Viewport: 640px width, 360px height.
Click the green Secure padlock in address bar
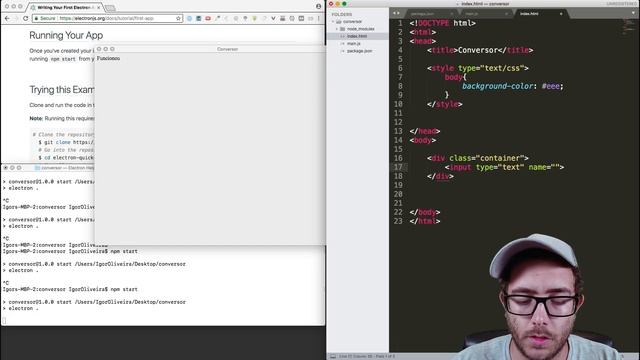click(x=36, y=18)
